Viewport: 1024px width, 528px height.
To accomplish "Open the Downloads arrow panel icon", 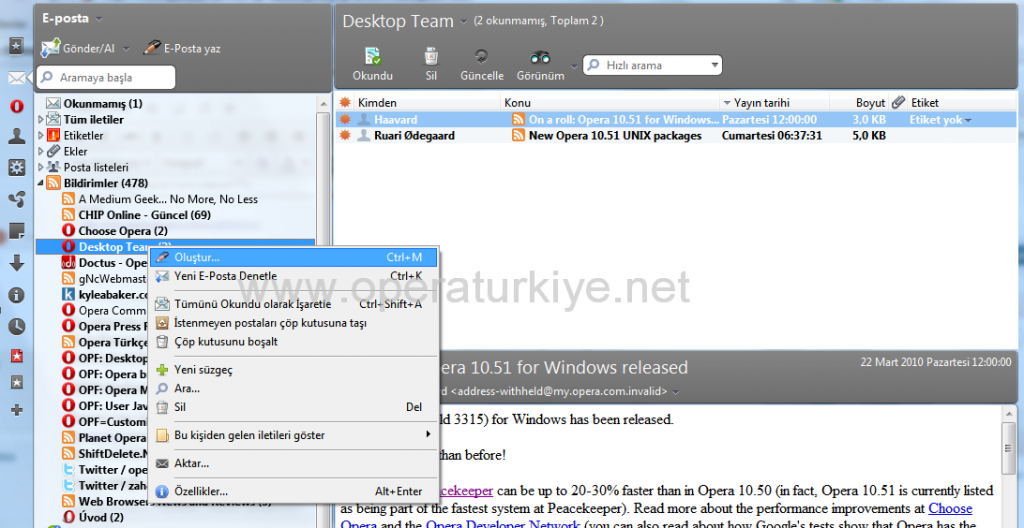I will click(16, 263).
